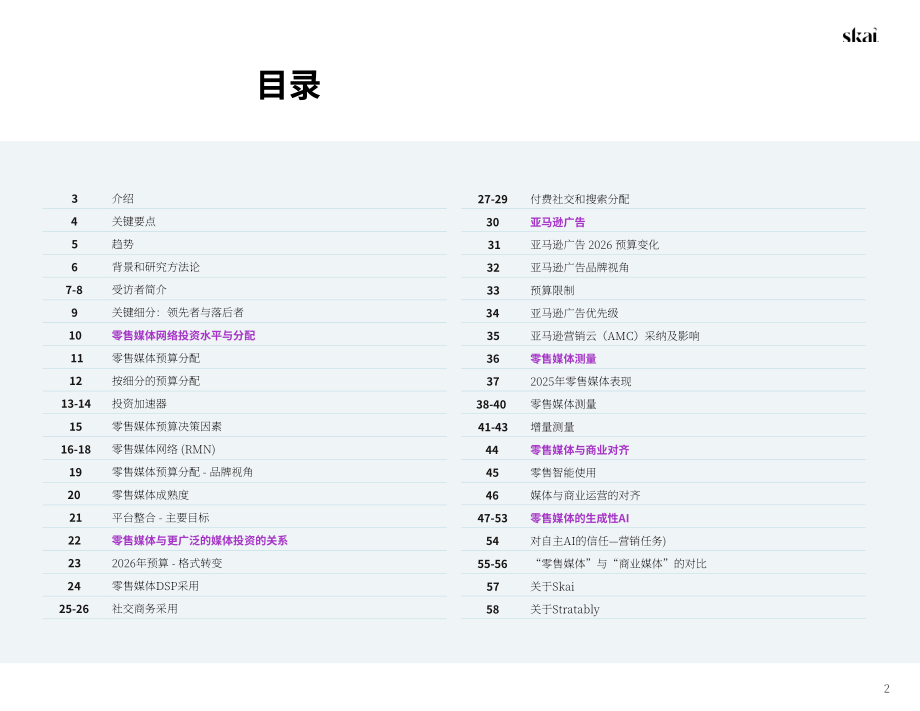Screen dimensions: 920x711
Task: Click page number 27-29
Action: click(x=492, y=199)
